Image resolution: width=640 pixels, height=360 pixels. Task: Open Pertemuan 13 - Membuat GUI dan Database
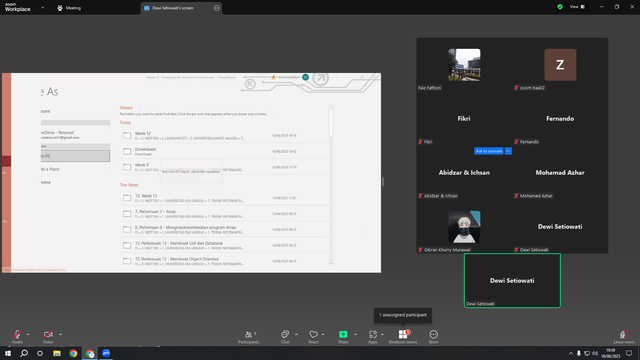[x=224, y=245]
